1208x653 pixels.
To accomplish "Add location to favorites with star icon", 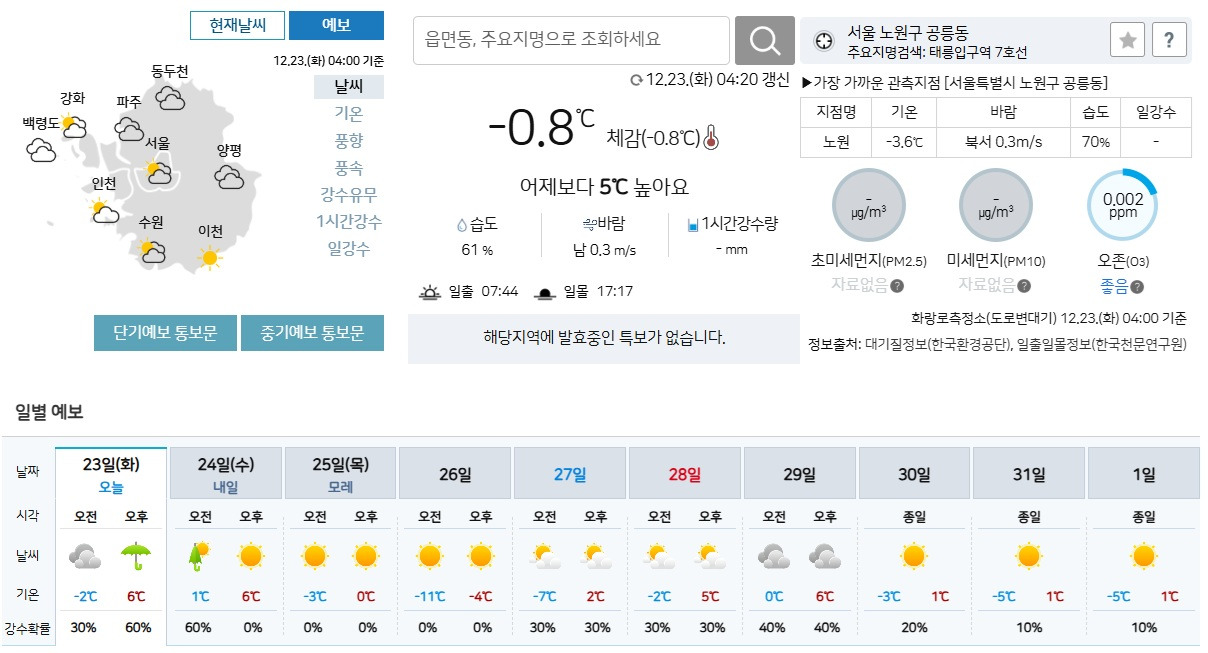I will [x=1127, y=40].
